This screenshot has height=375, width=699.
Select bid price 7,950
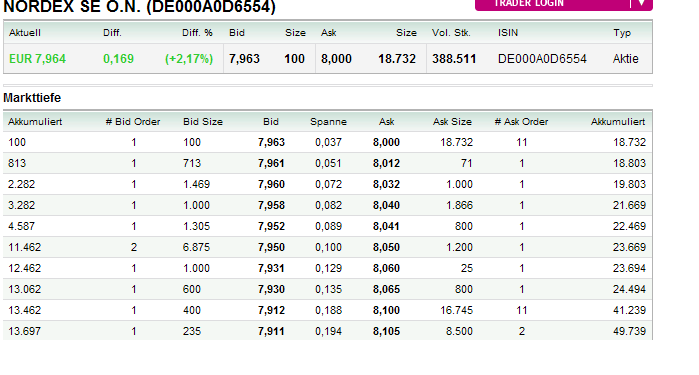click(x=271, y=247)
